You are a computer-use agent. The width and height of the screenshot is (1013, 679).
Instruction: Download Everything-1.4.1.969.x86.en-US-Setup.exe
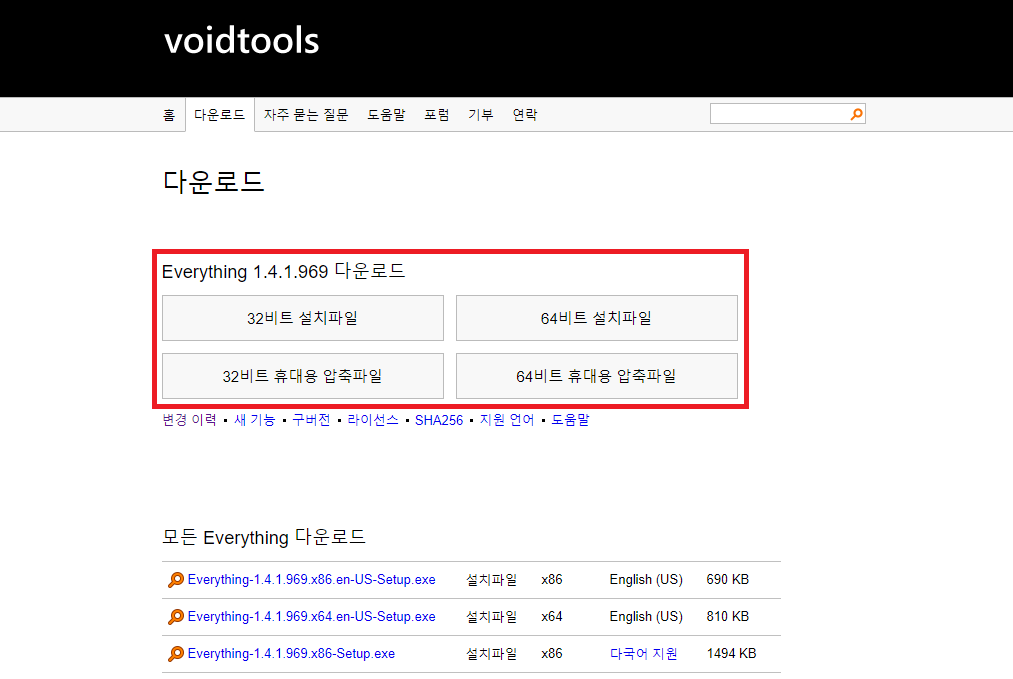pos(311,580)
